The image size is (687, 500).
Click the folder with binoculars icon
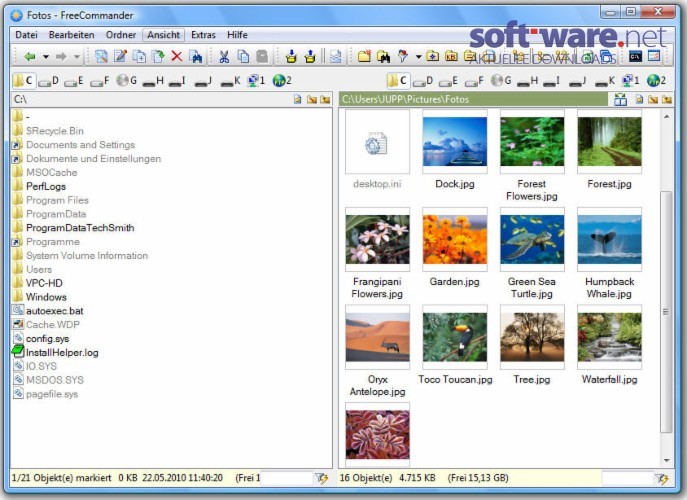click(383, 56)
